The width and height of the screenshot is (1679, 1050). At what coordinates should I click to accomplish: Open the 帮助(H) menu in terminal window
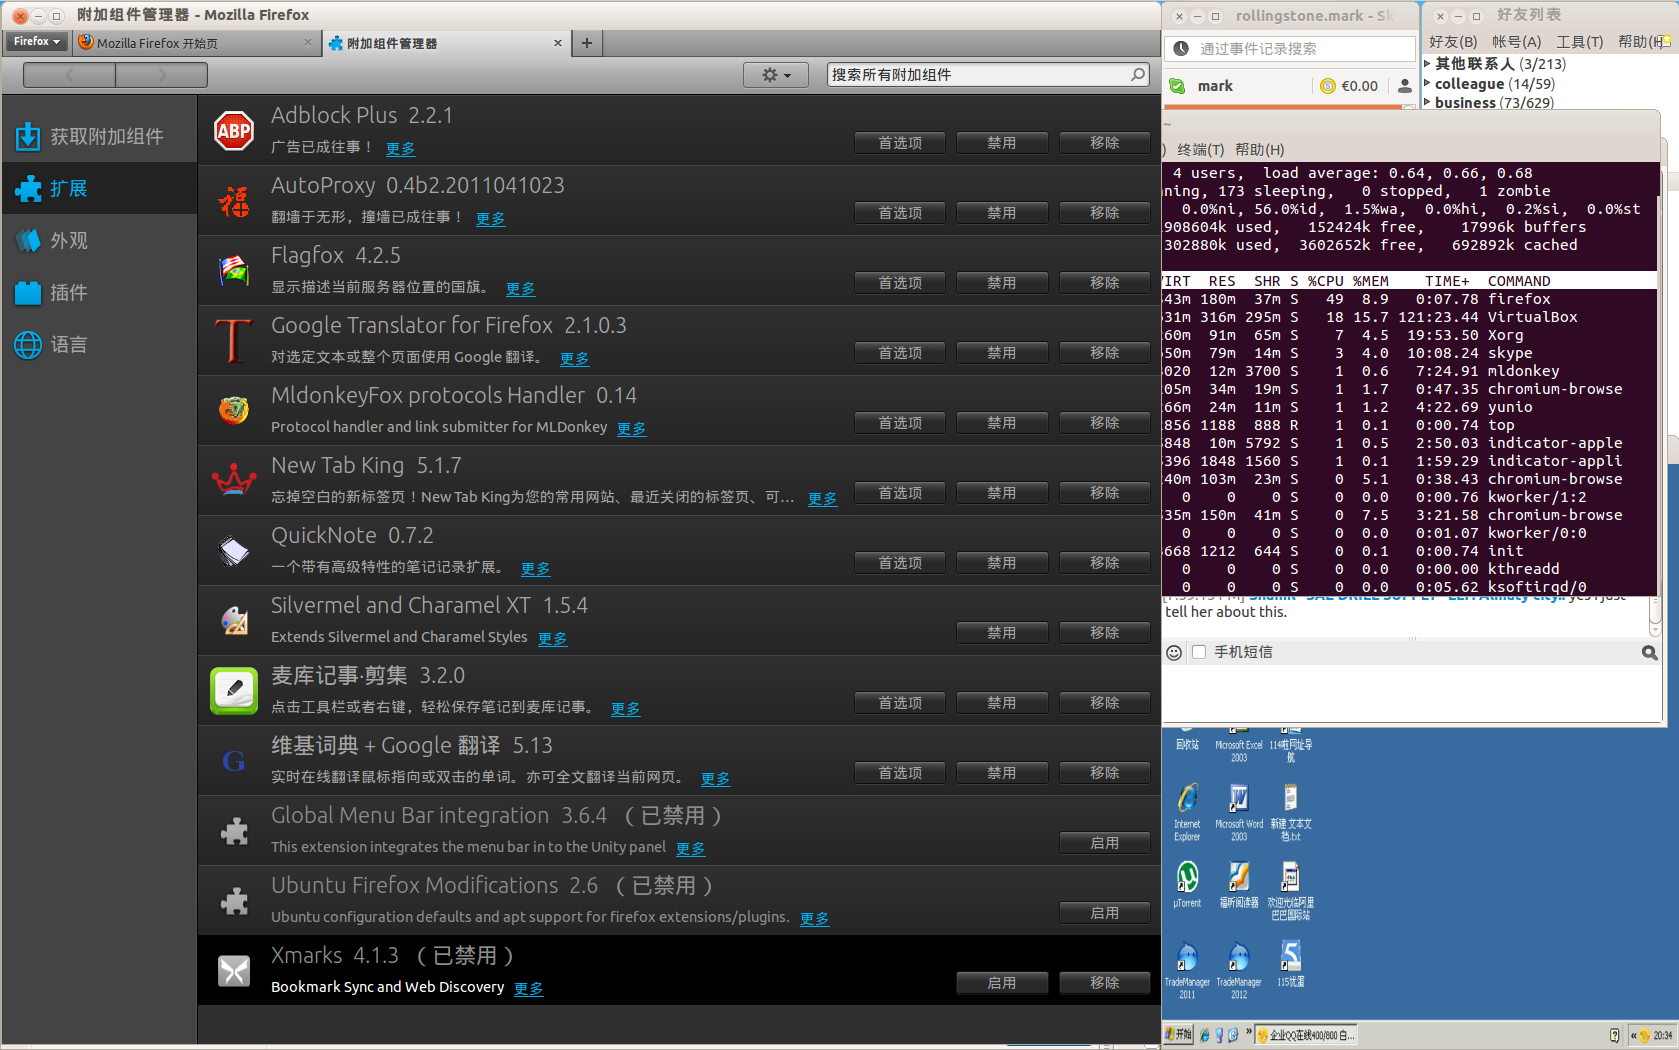coord(1259,149)
